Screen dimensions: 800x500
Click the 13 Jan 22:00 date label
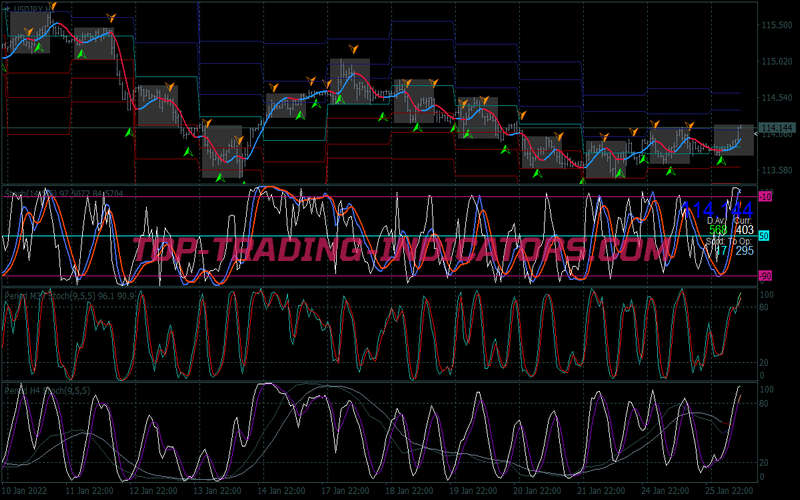click(x=217, y=491)
